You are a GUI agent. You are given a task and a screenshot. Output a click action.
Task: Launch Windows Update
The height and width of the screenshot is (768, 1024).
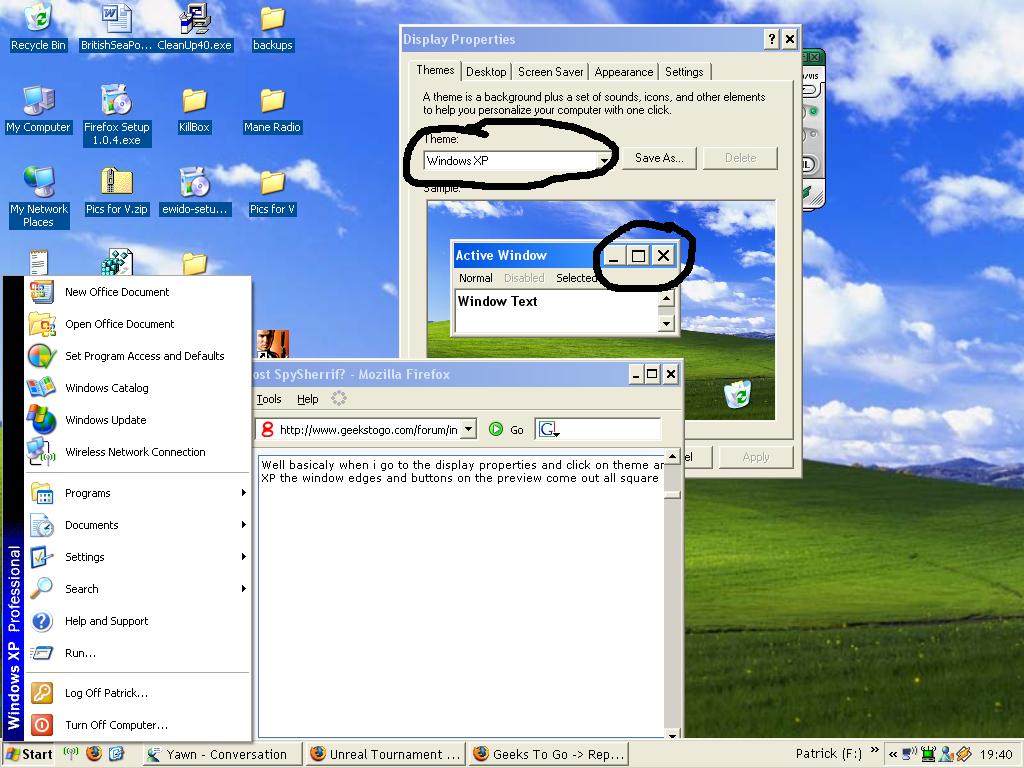[x=138, y=420]
